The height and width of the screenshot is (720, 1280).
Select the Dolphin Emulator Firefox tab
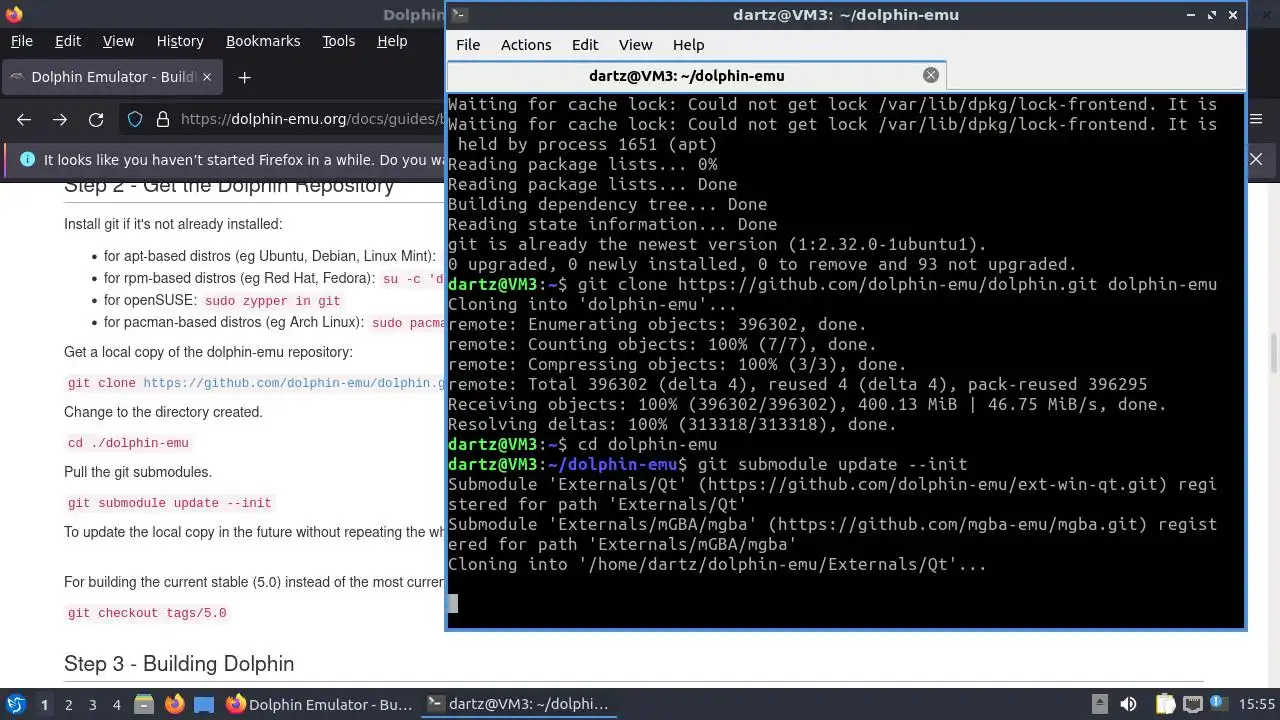pos(112,77)
